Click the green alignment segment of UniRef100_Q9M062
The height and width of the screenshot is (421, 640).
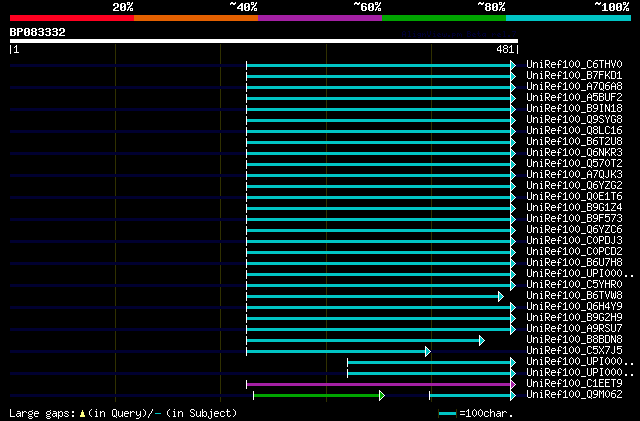(317, 396)
